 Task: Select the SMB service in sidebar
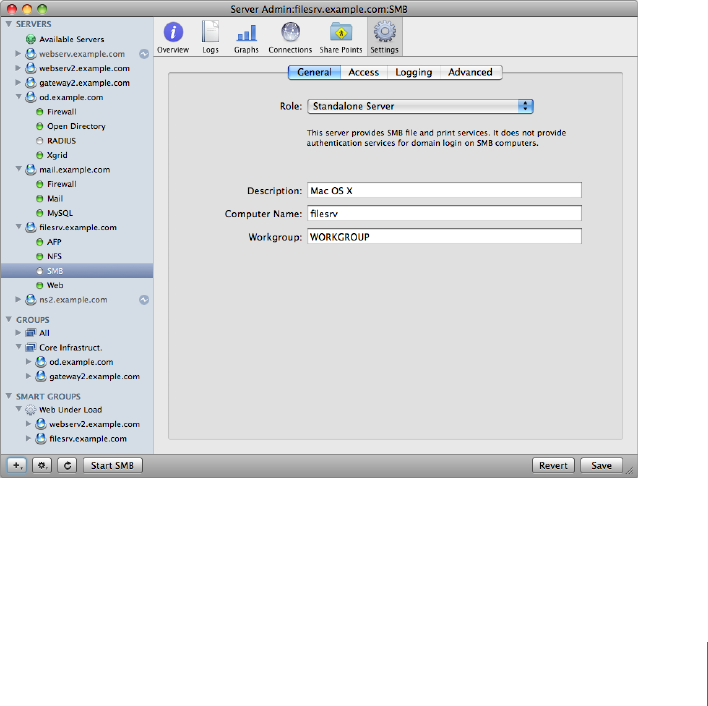tap(77, 271)
